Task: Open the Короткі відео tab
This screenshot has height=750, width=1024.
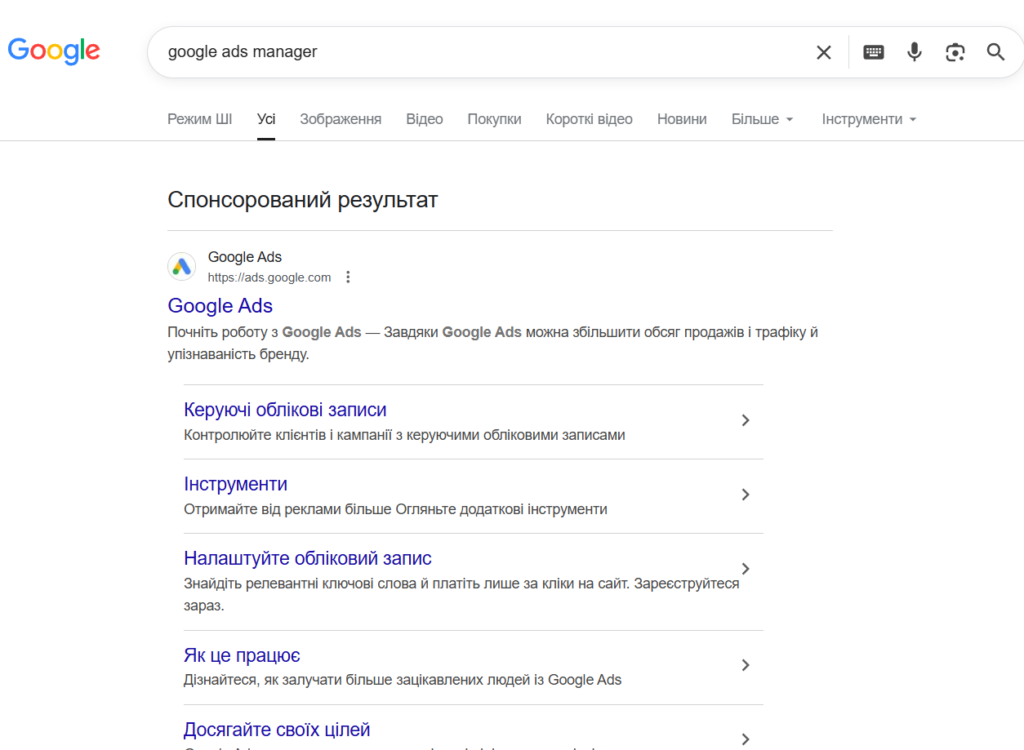Action: 589,119
